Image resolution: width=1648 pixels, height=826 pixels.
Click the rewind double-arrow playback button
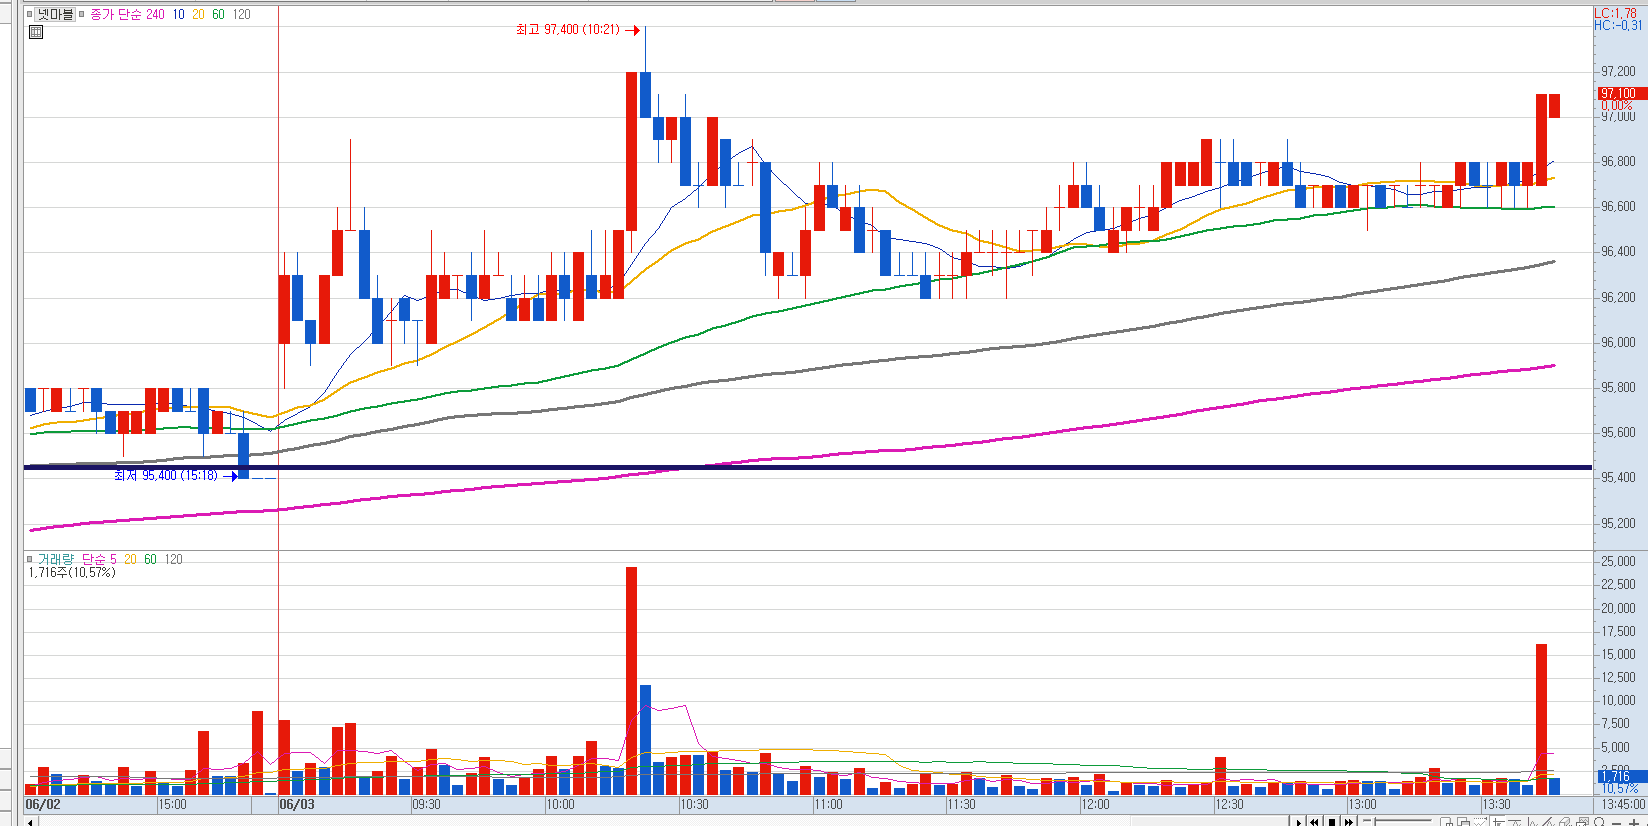(1314, 822)
